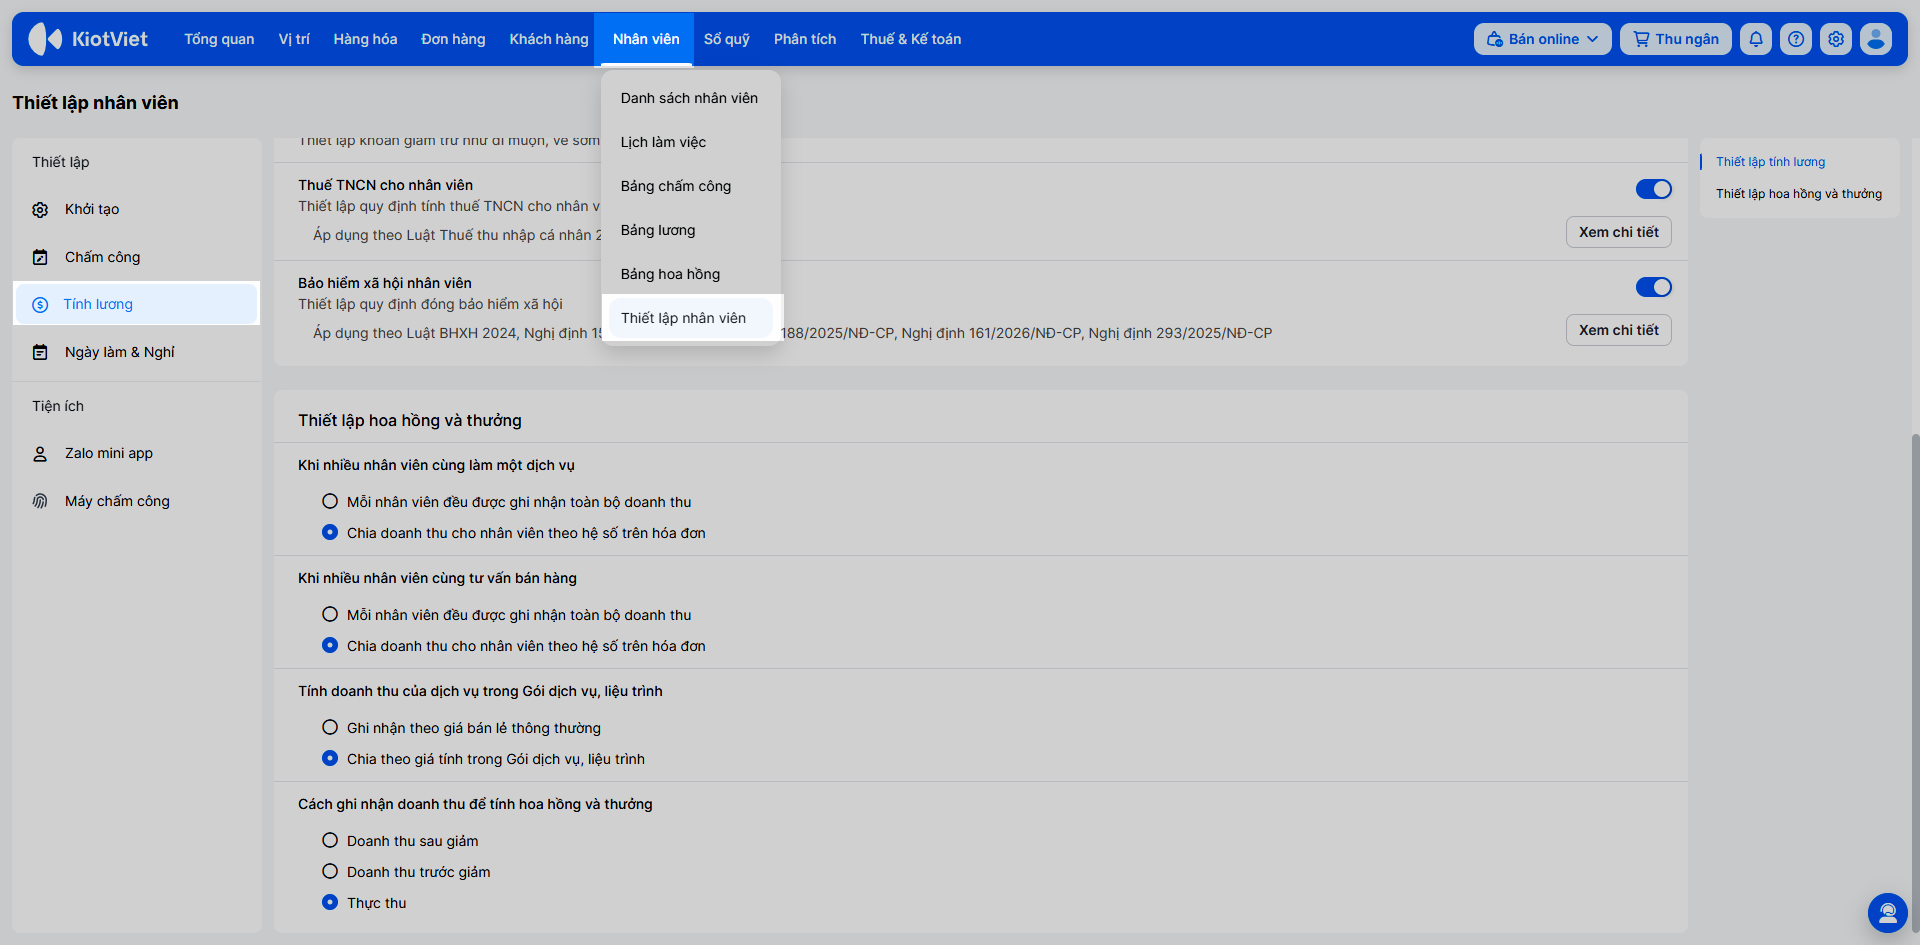Open Zalo mini app utility
1920x945 pixels.
tap(136, 454)
